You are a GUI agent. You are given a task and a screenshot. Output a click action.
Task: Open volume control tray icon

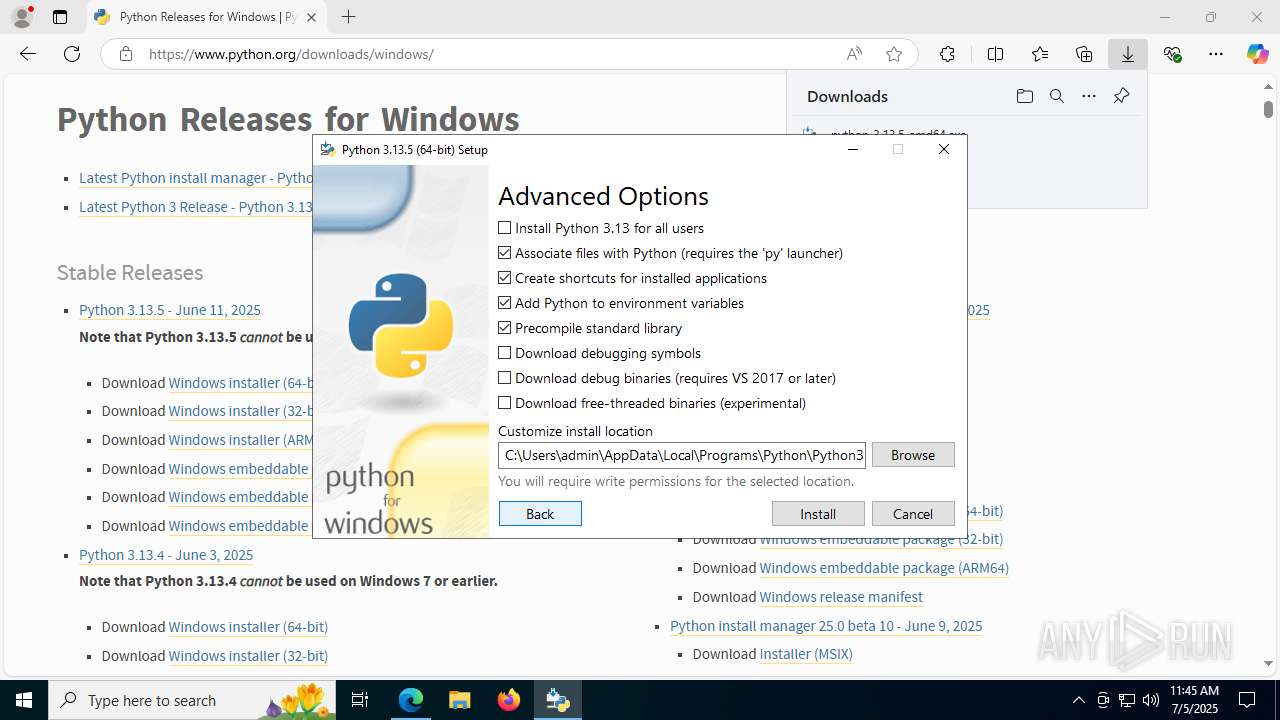(x=1150, y=700)
